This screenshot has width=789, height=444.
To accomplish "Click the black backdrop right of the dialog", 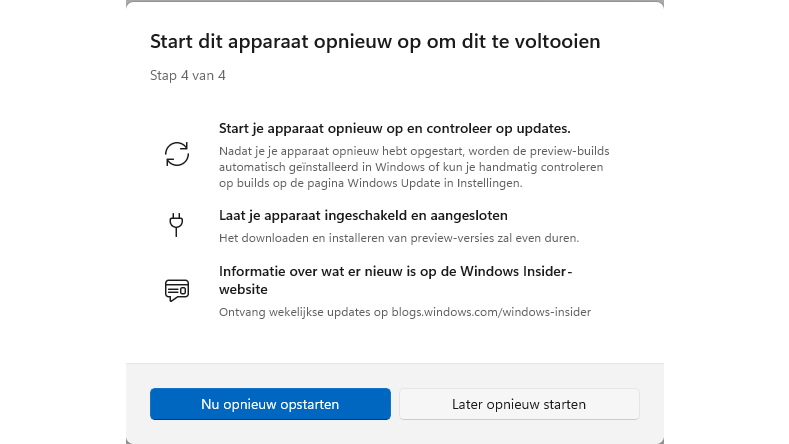I will tap(727, 220).
